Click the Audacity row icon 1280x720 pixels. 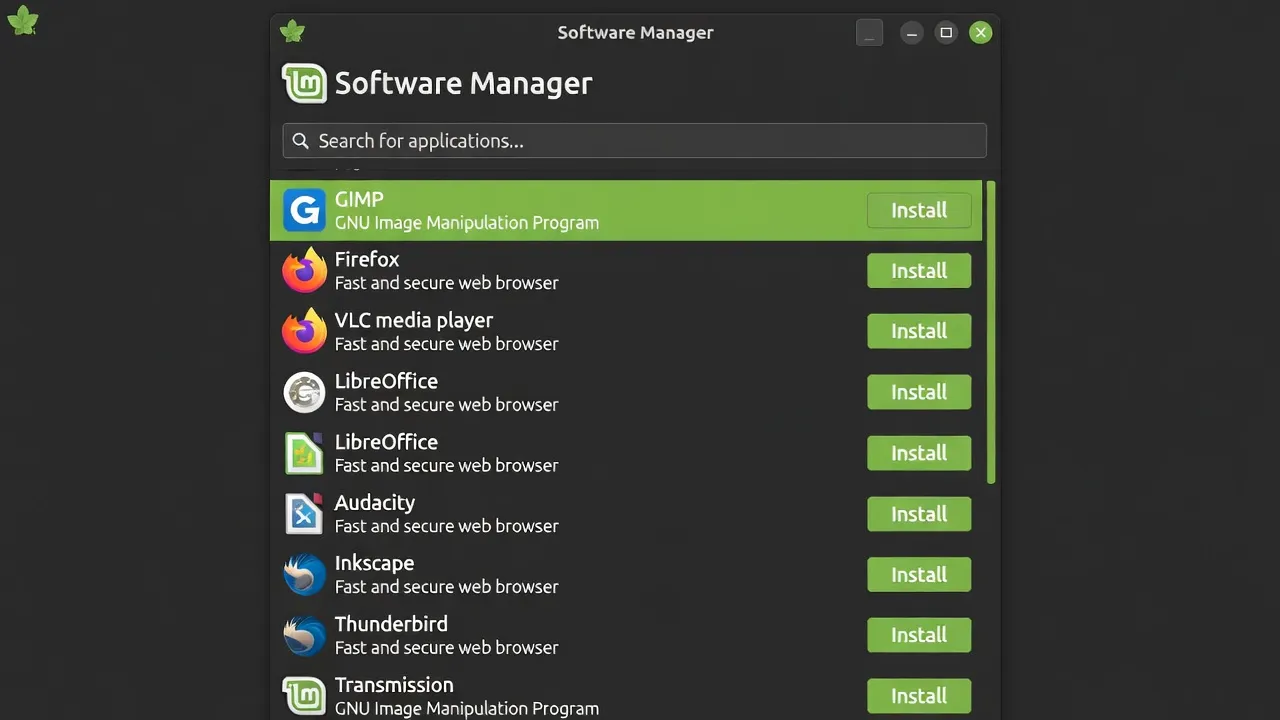tap(304, 514)
